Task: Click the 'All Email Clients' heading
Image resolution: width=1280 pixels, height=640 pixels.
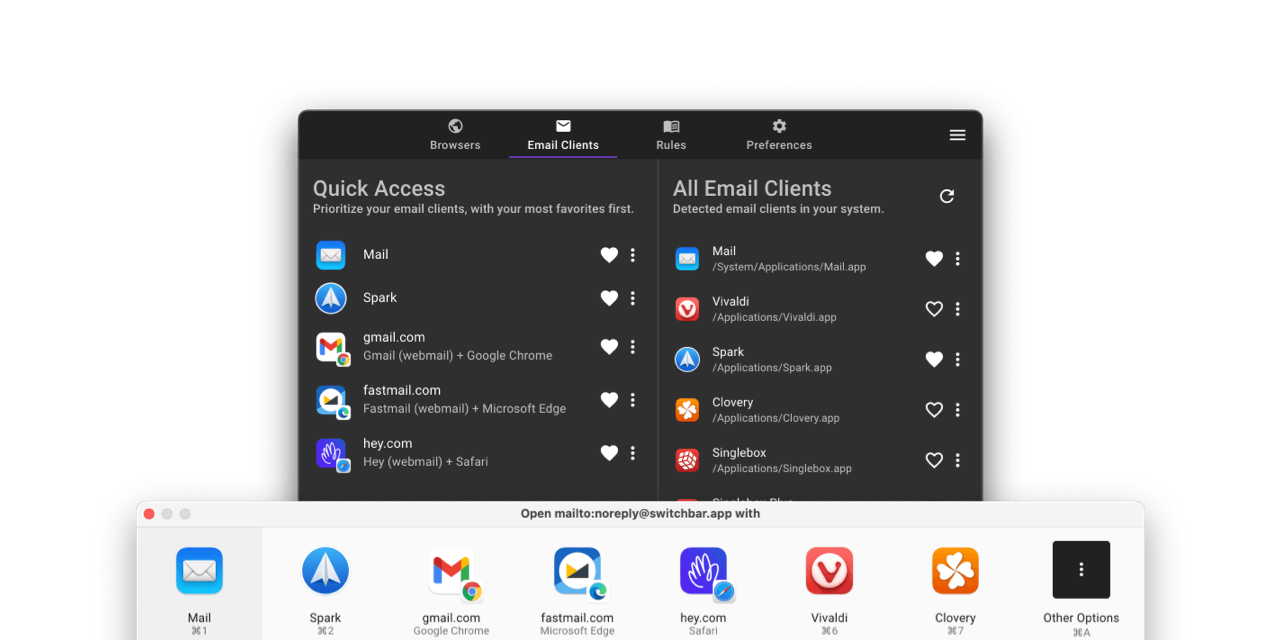Action: click(x=752, y=188)
